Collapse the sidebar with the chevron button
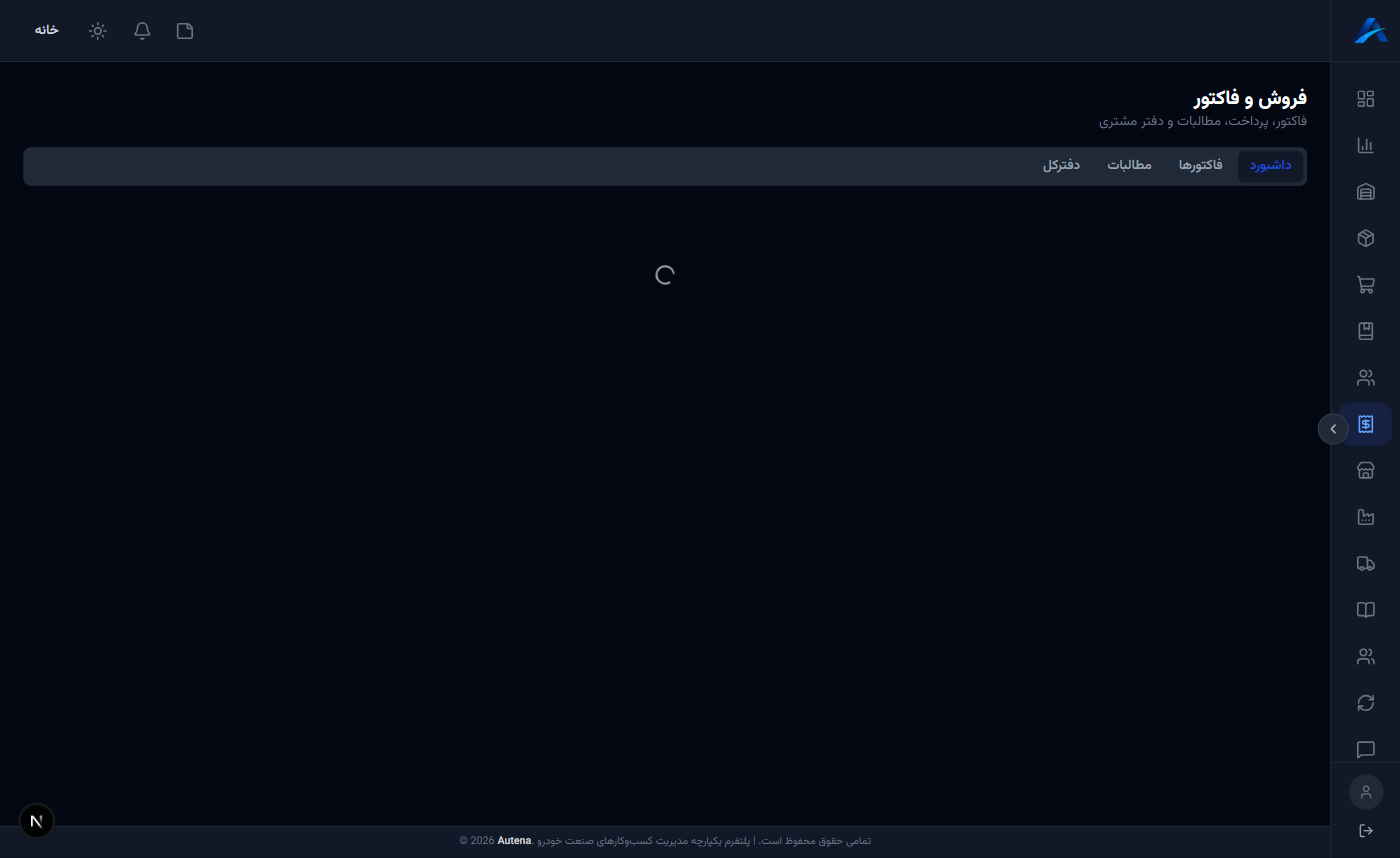Image resolution: width=1400 pixels, height=858 pixels. [1333, 429]
